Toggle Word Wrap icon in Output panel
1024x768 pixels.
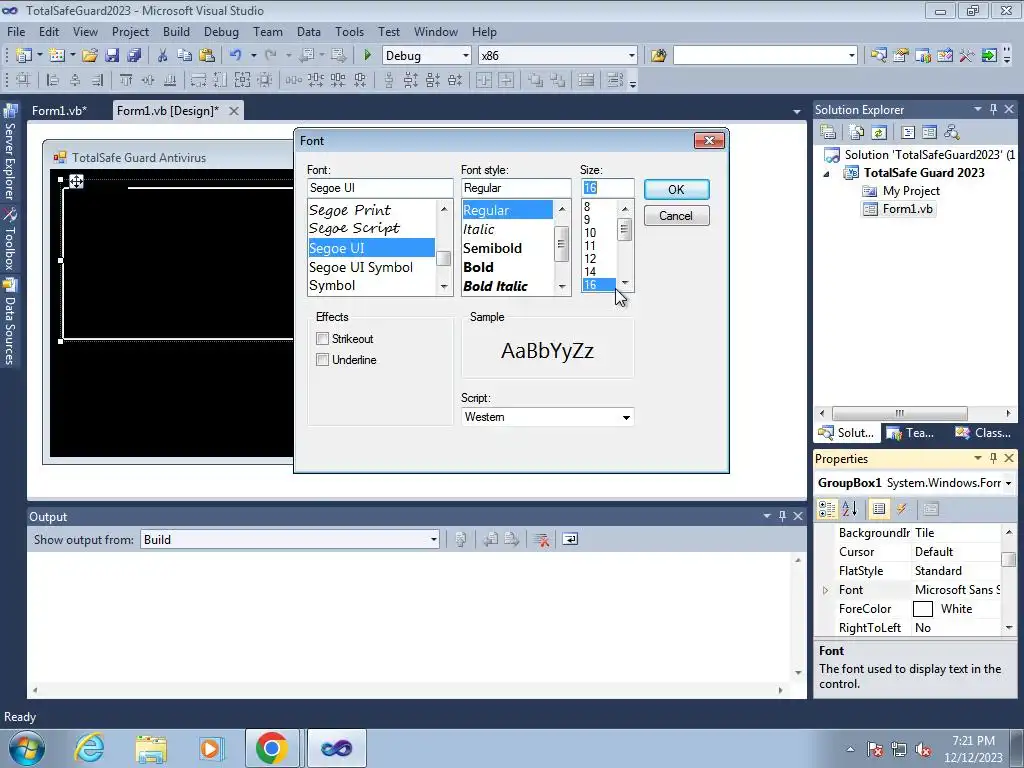coord(570,539)
